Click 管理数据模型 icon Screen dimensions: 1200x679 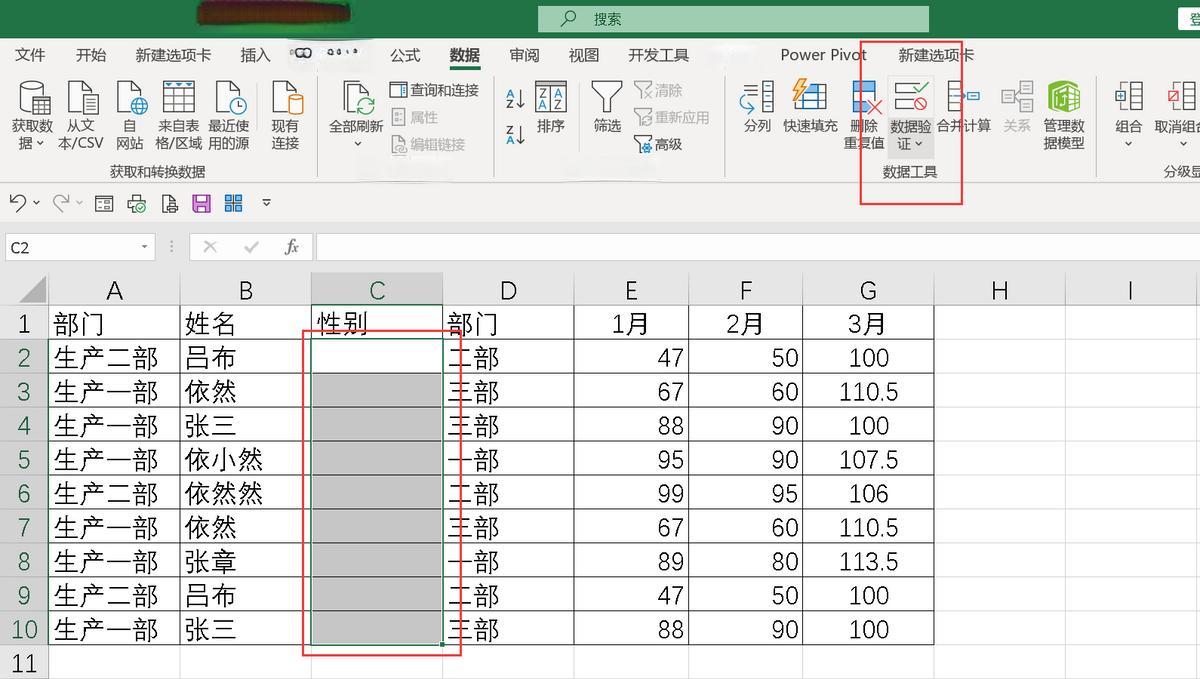tap(1064, 98)
